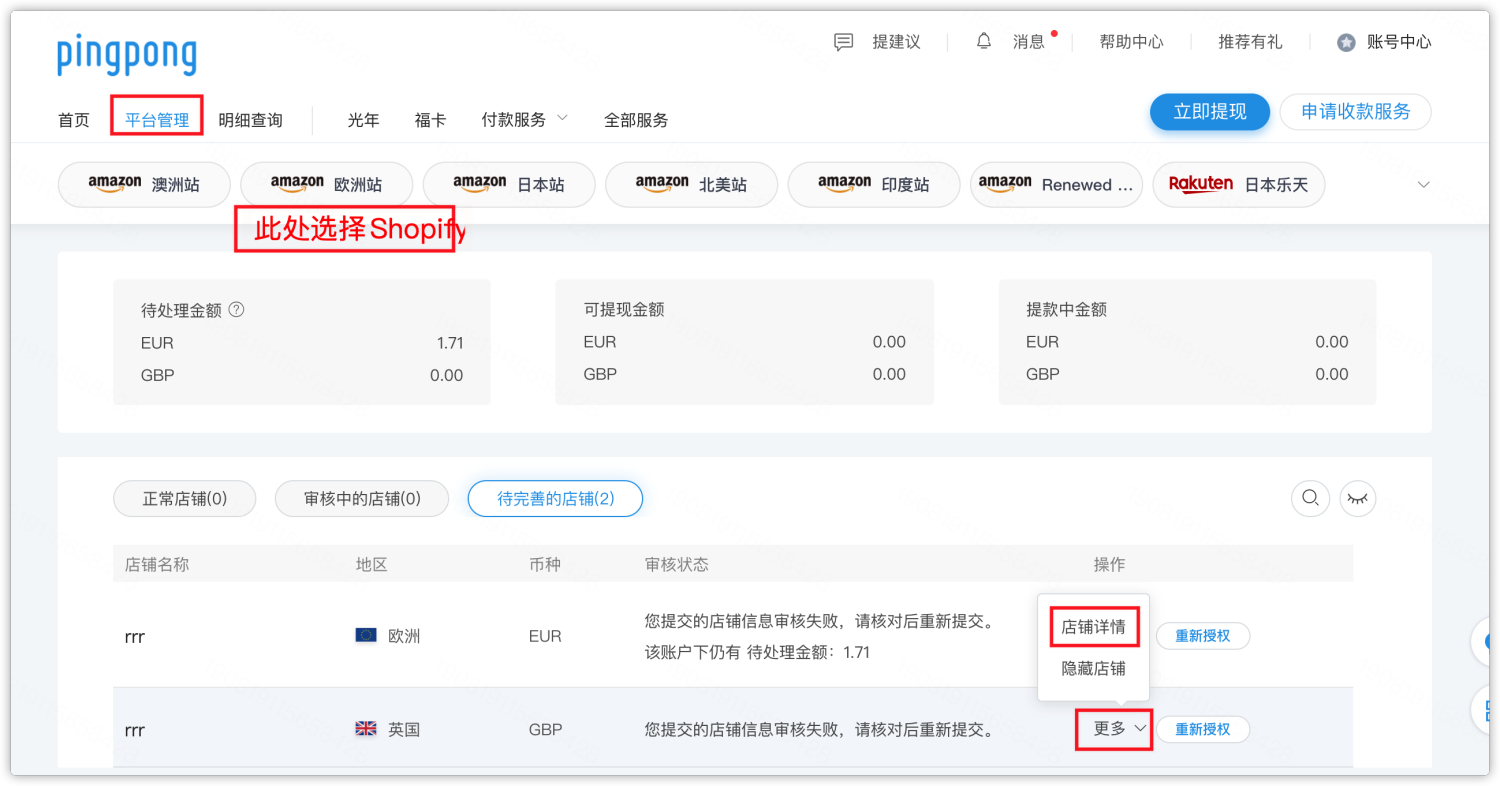Open the 付款服务 dropdown menu

click(x=524, y=120)
